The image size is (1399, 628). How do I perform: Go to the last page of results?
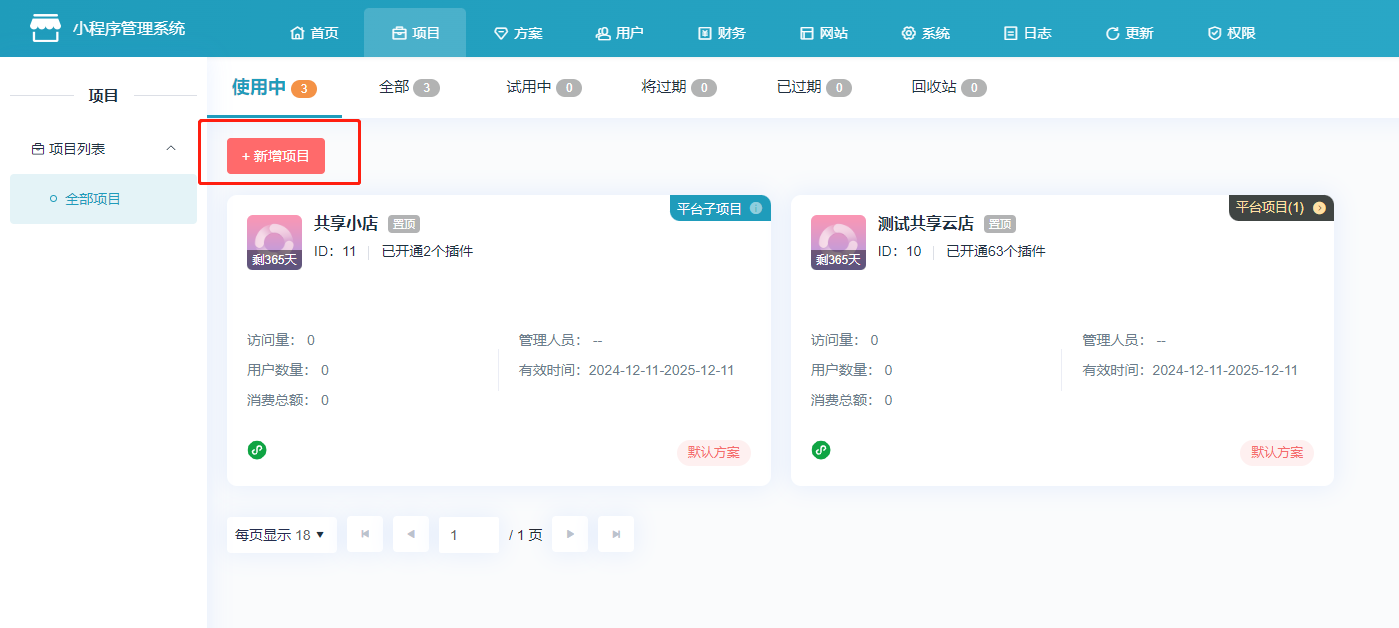tap(616, 535)
